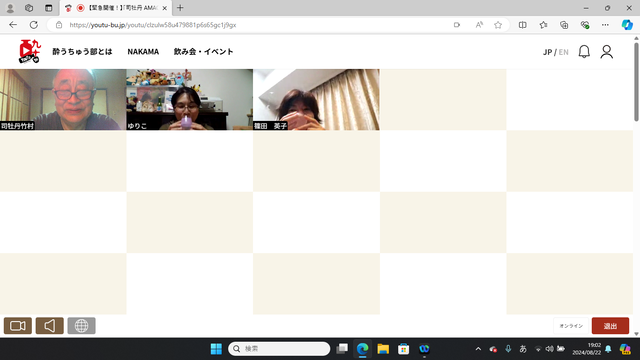Viewport: 640px width, 360px height.
Task: Open a new browser tab
Action: click(x=180, y=8)
